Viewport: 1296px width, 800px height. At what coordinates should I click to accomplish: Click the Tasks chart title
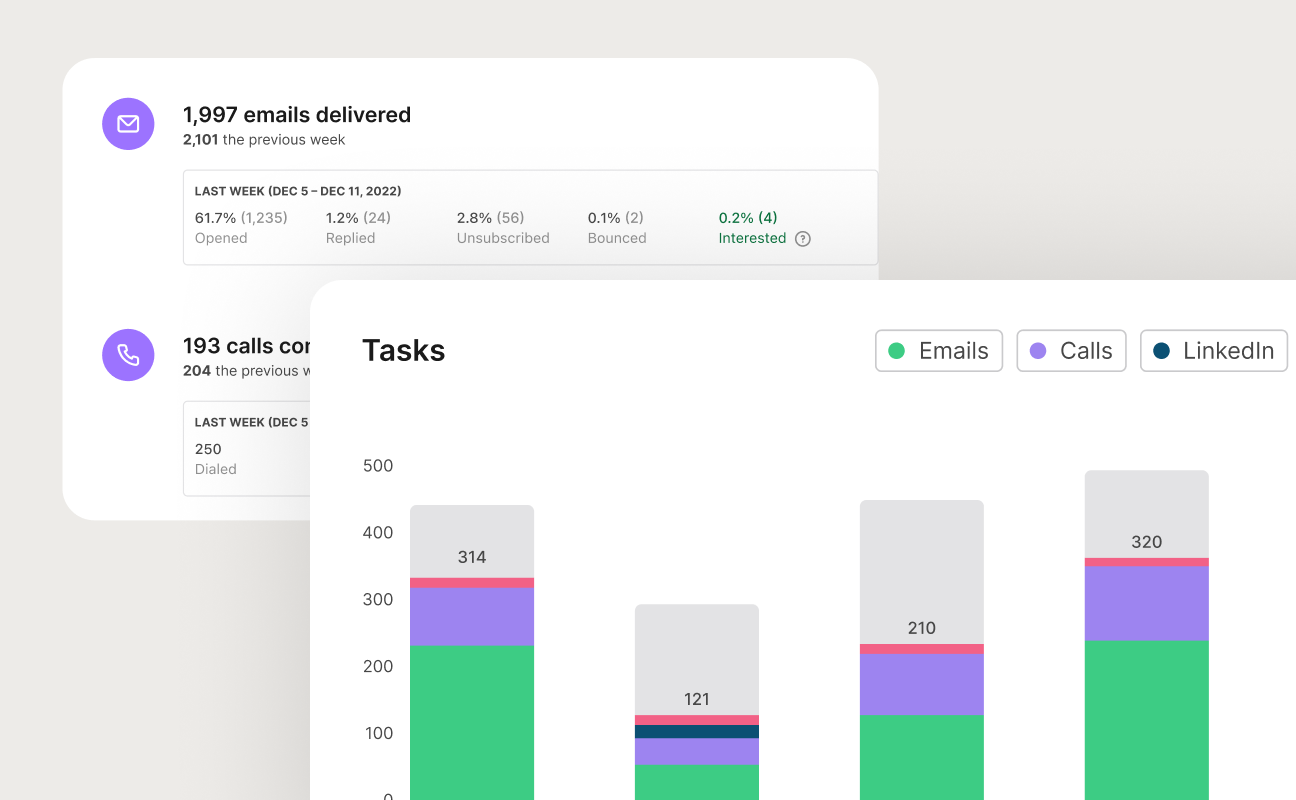403,351
